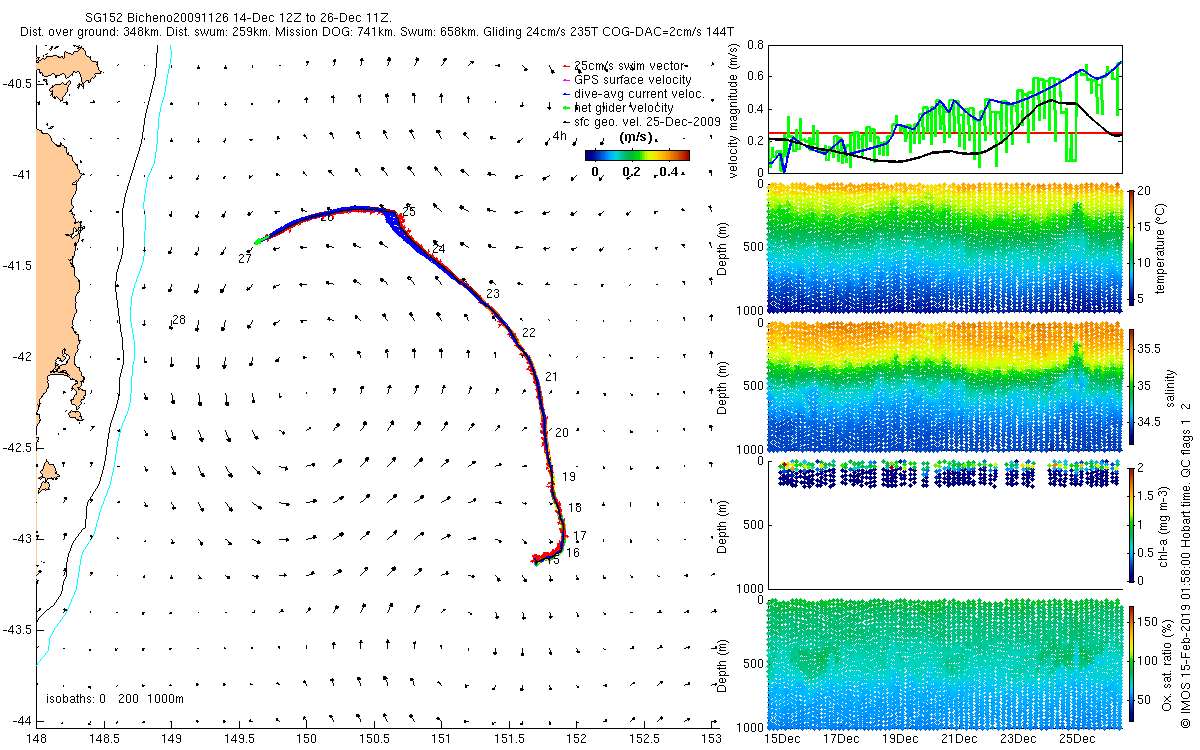
Task: Click the velocity color scale bar
Action: (x=637, y=155)
